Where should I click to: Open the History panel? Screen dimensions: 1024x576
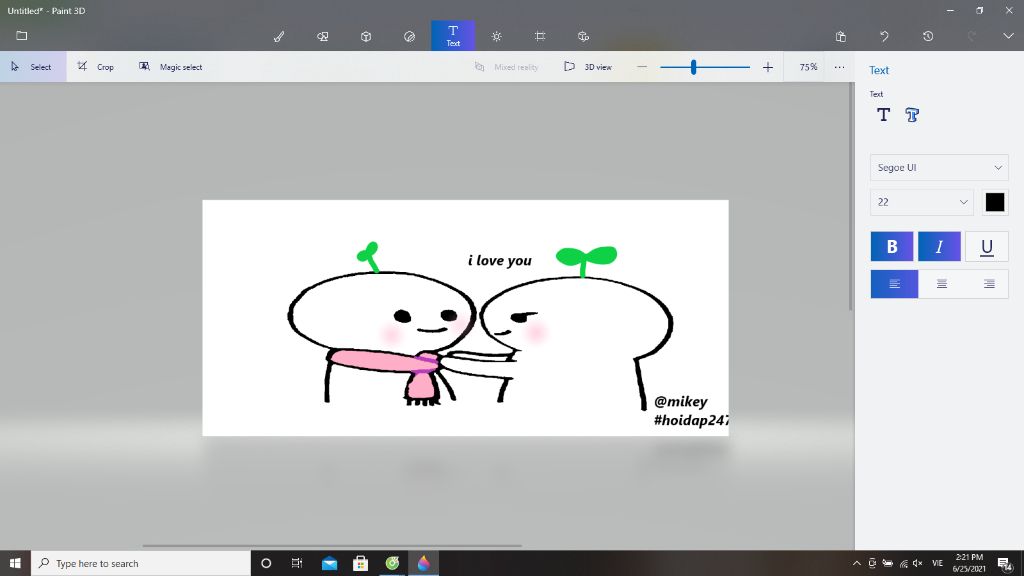[928, 37]
